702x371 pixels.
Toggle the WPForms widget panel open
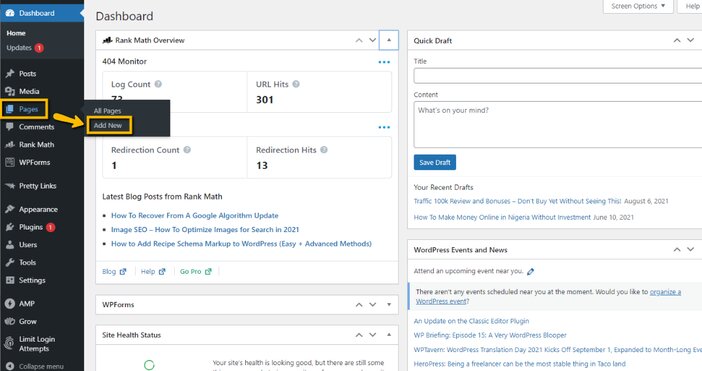(389, 304)
